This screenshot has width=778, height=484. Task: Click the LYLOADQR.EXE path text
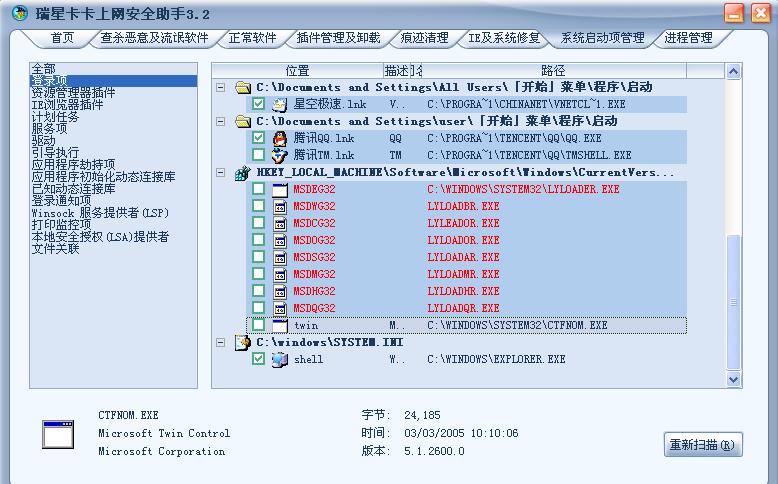463,308
